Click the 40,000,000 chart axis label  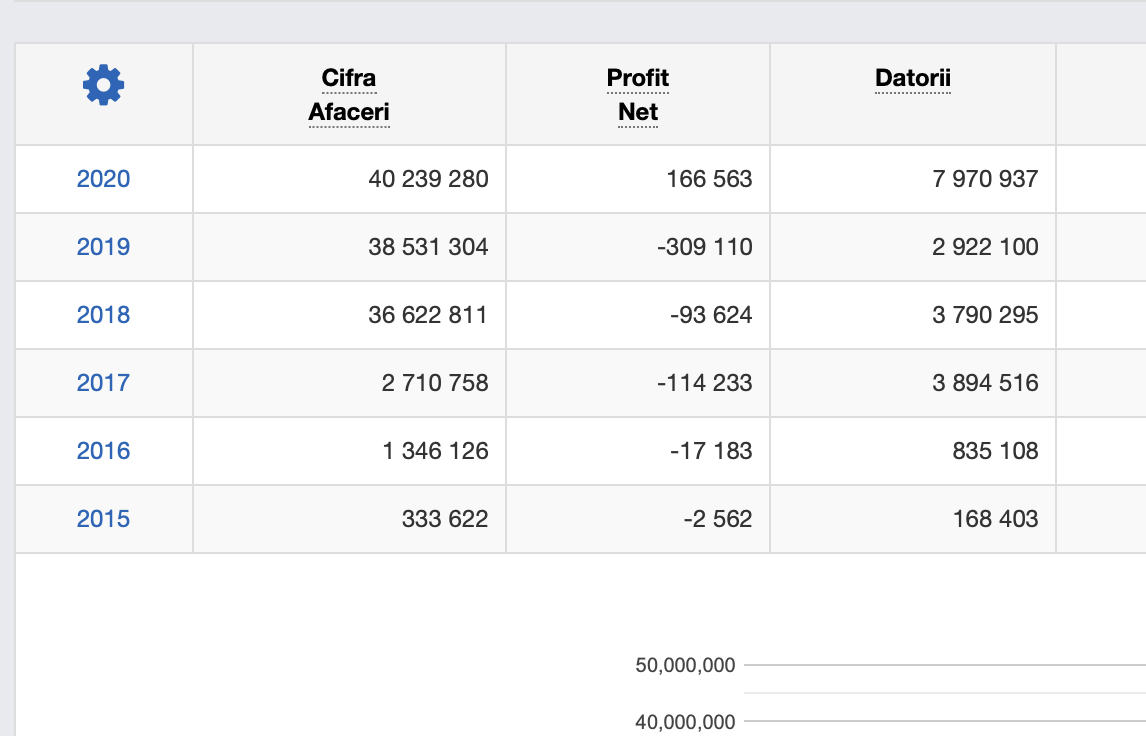(x=685, y=721)
